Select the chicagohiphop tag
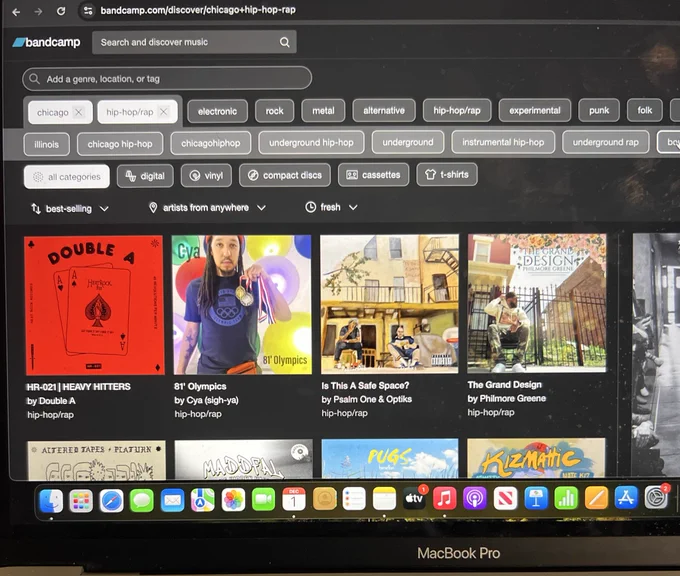This screenshot has height=576, width=680. [211, 143]
